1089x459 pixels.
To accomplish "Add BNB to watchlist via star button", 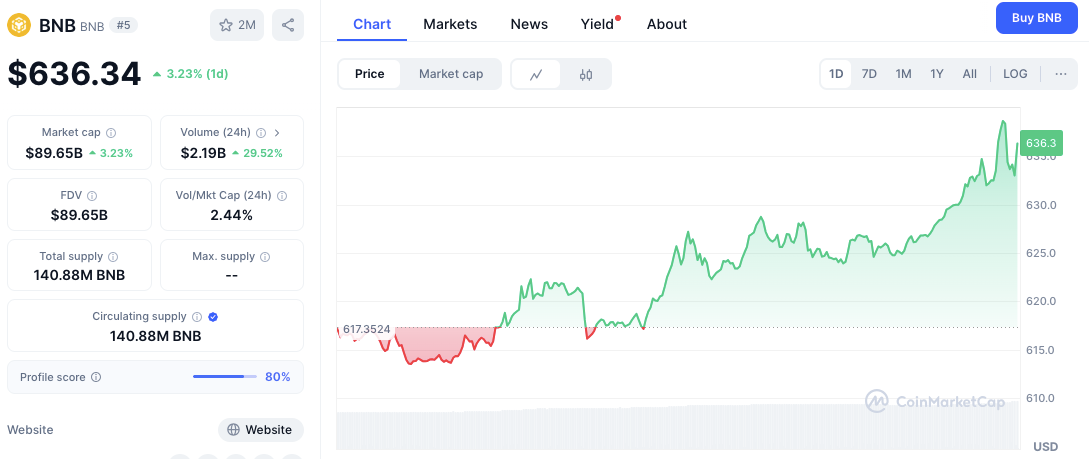I will point(237,25).
